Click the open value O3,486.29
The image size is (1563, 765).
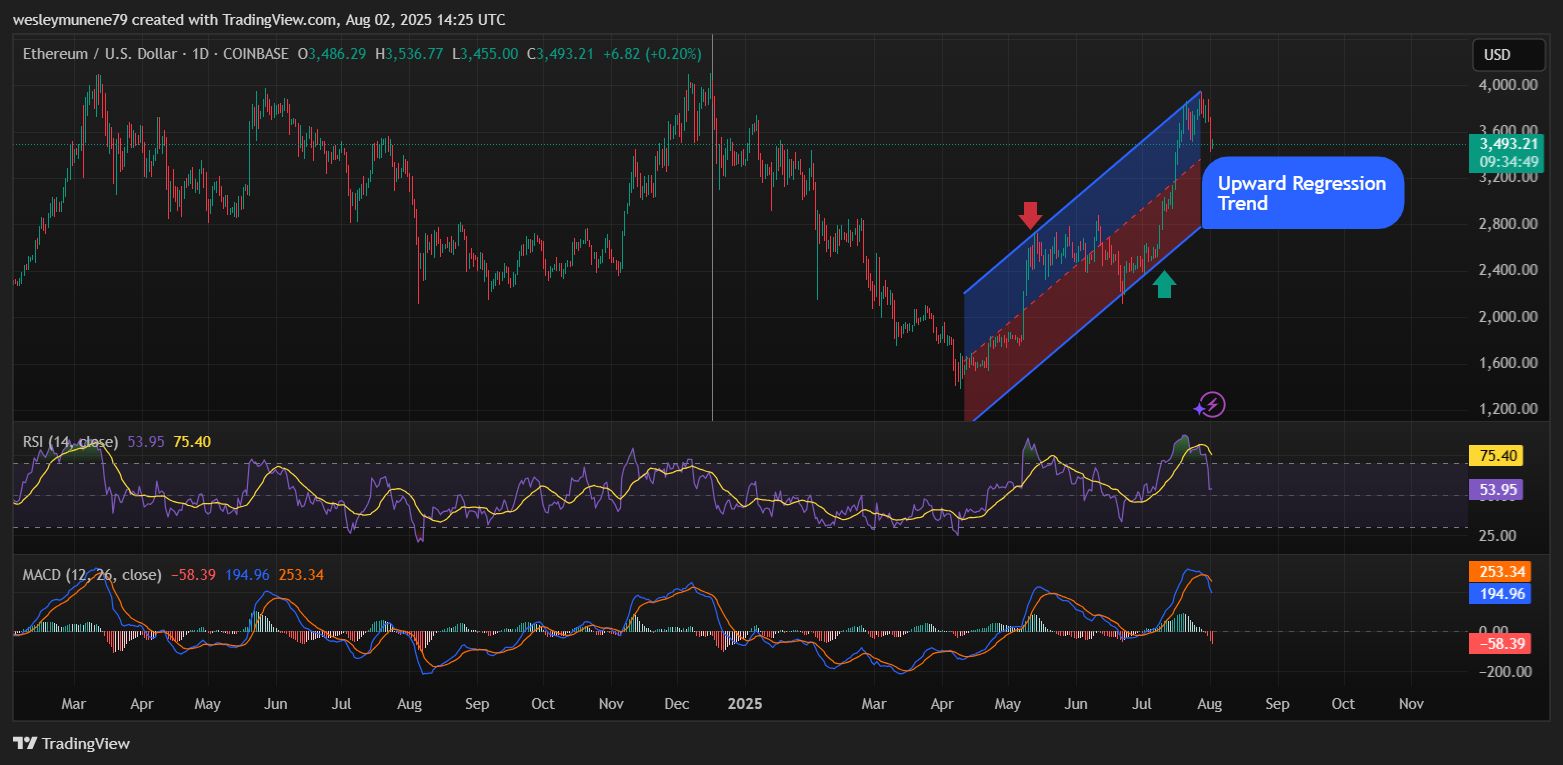pos(333,53)
